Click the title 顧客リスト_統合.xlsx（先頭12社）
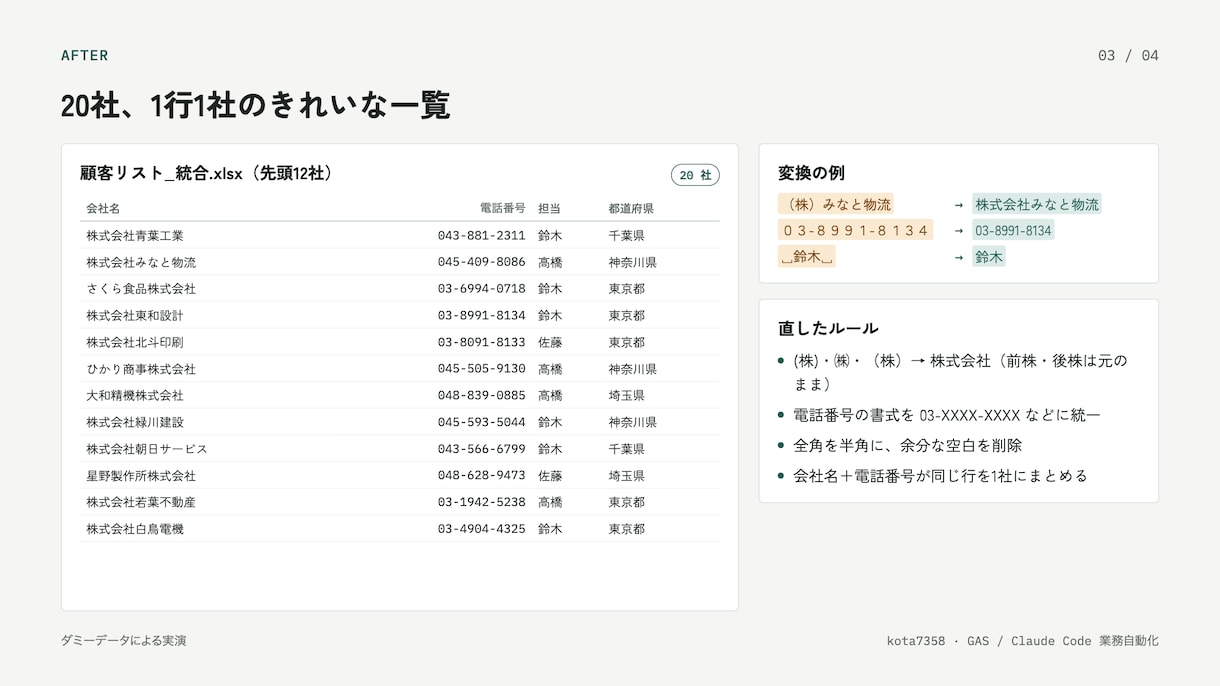This screenshot has width=1220, height=686. point(207,173)
